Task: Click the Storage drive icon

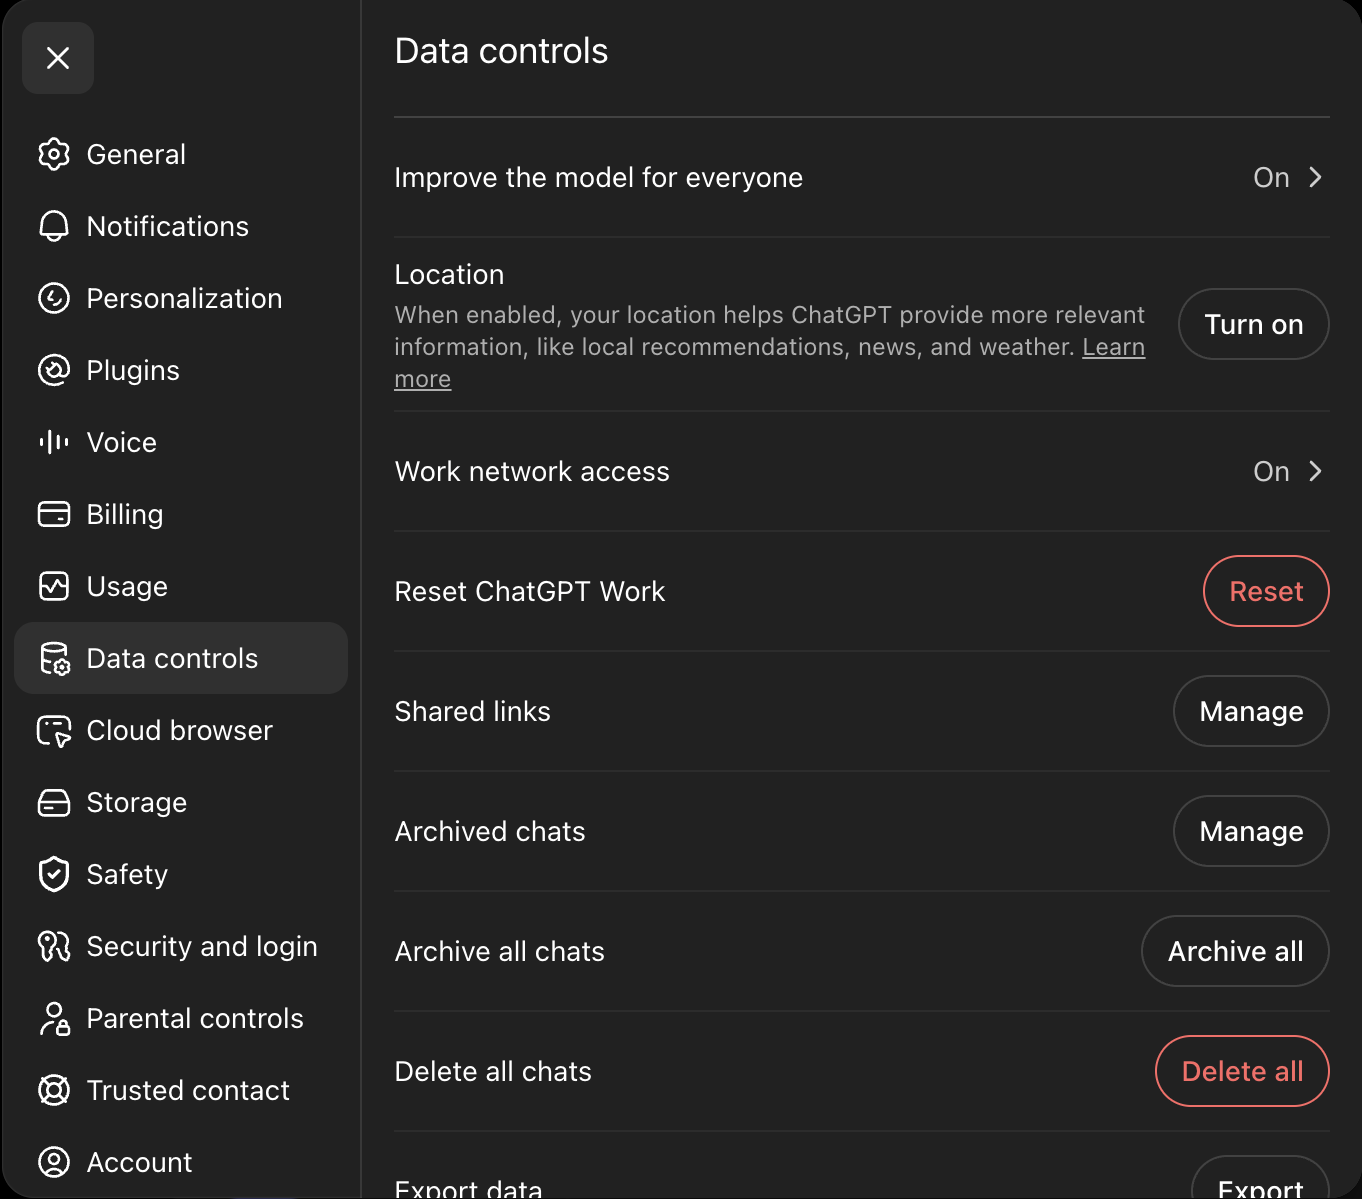Action: (x=54, y=802)
